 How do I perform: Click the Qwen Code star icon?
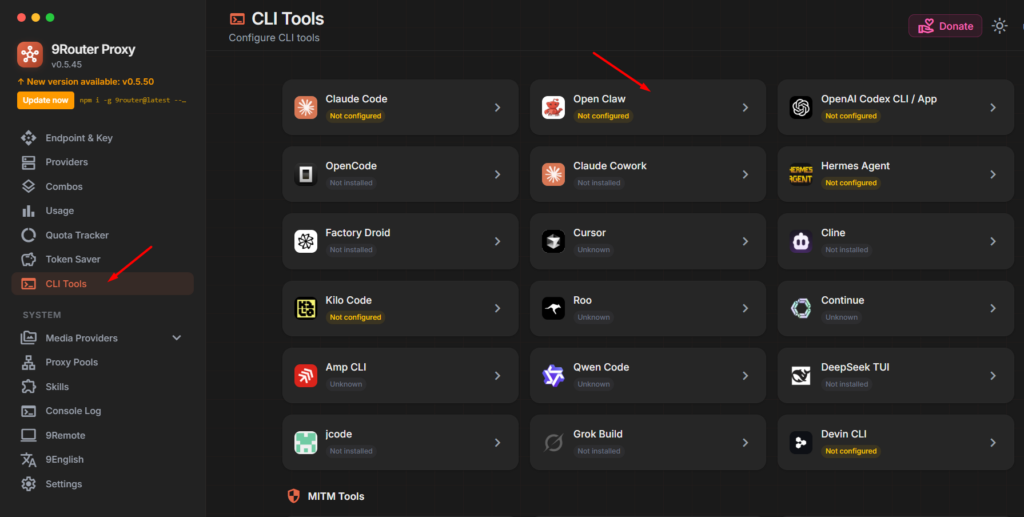[x=553, y=375]
